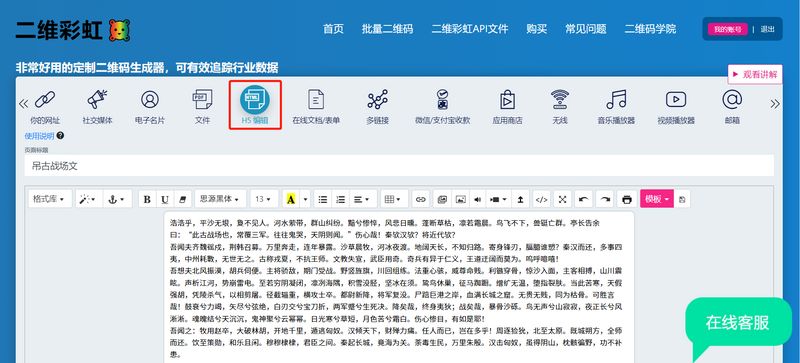
Task: Toggle fullscreen editor mode icon
Action: [563, 199]
